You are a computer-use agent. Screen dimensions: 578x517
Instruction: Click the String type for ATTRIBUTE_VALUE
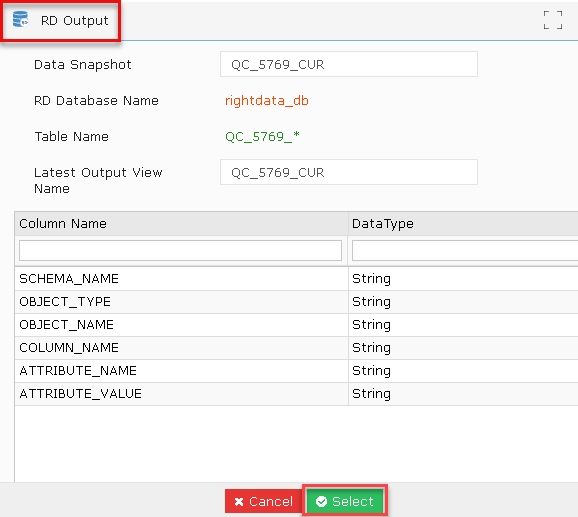tap(371, 394)
